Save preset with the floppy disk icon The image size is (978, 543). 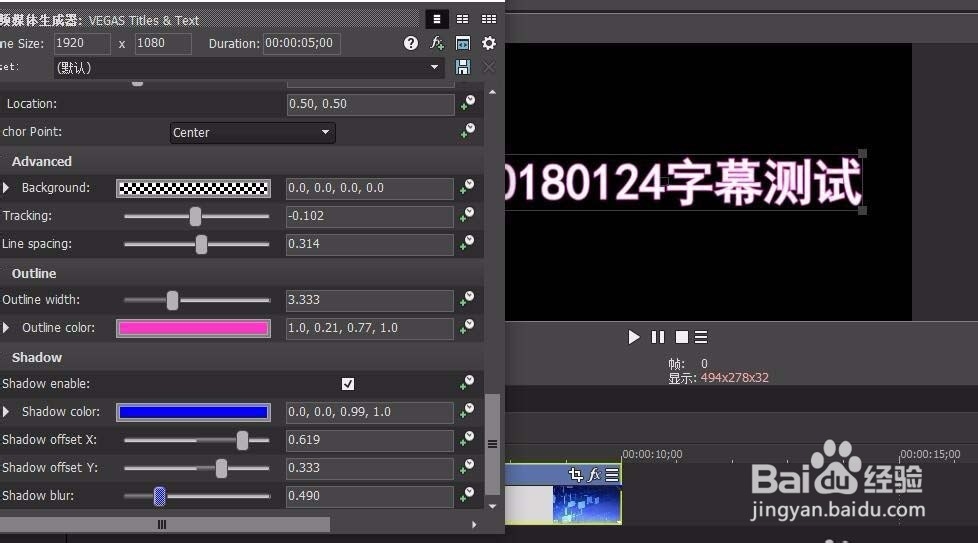[463, 67]
